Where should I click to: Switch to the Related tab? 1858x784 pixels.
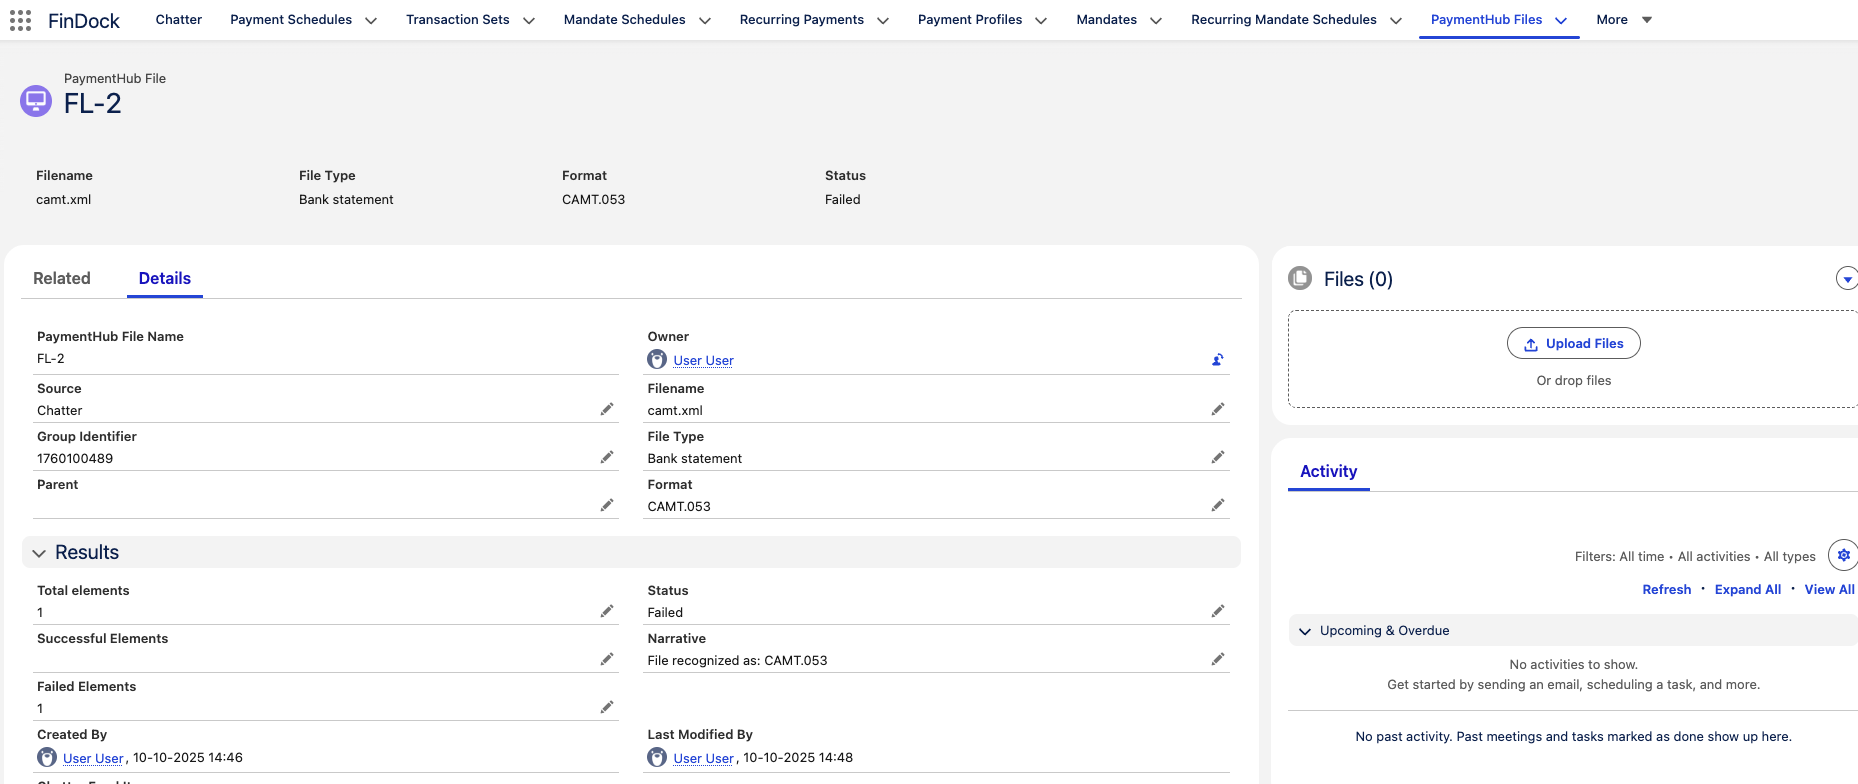tap(62, 278)
